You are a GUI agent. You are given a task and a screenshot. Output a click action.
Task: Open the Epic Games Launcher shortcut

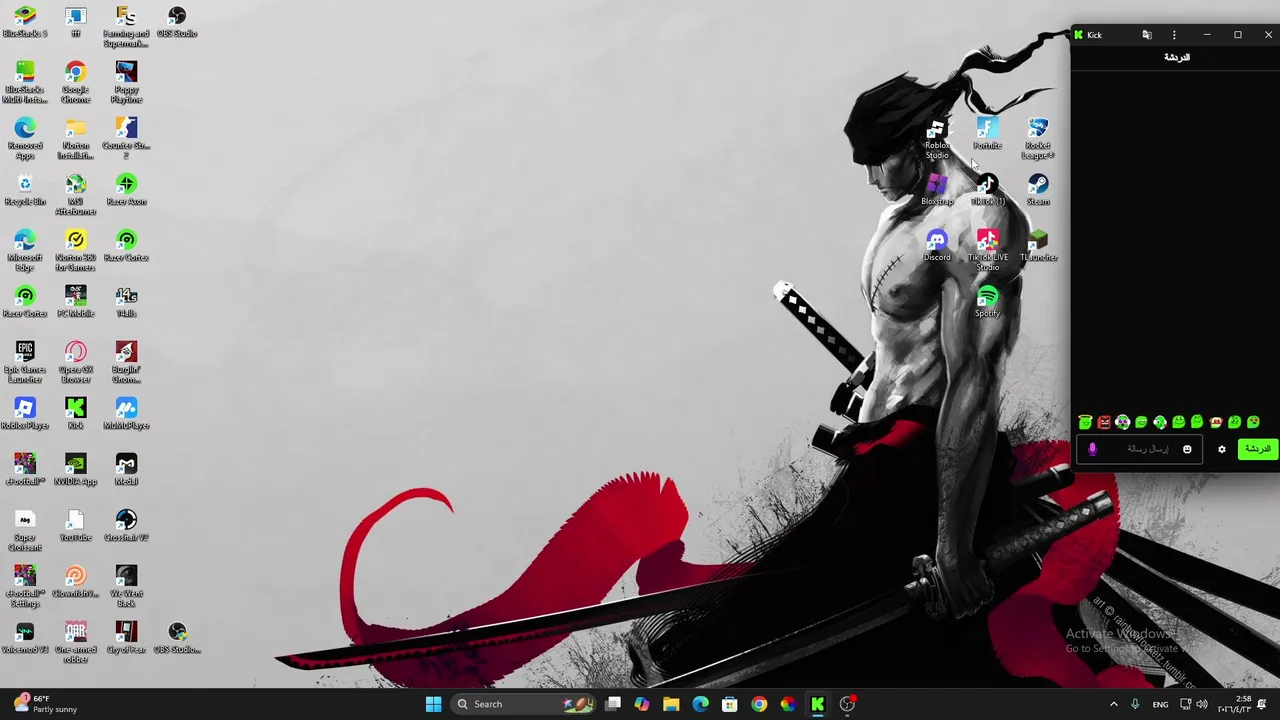pyautogui.click(x=25, y=362)
